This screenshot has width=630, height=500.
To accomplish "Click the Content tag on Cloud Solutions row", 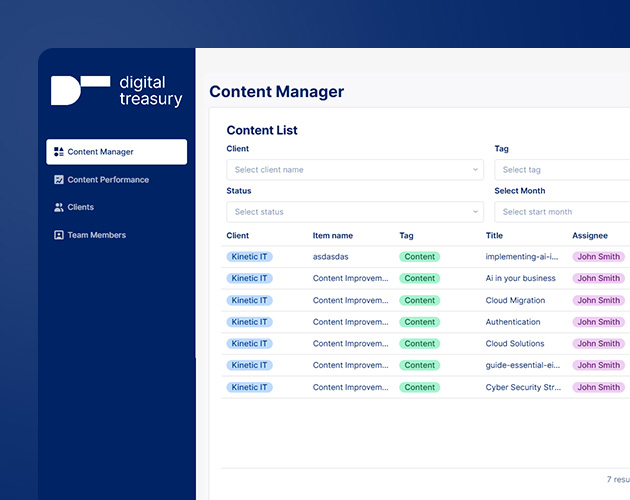I will tap(419, 344).
